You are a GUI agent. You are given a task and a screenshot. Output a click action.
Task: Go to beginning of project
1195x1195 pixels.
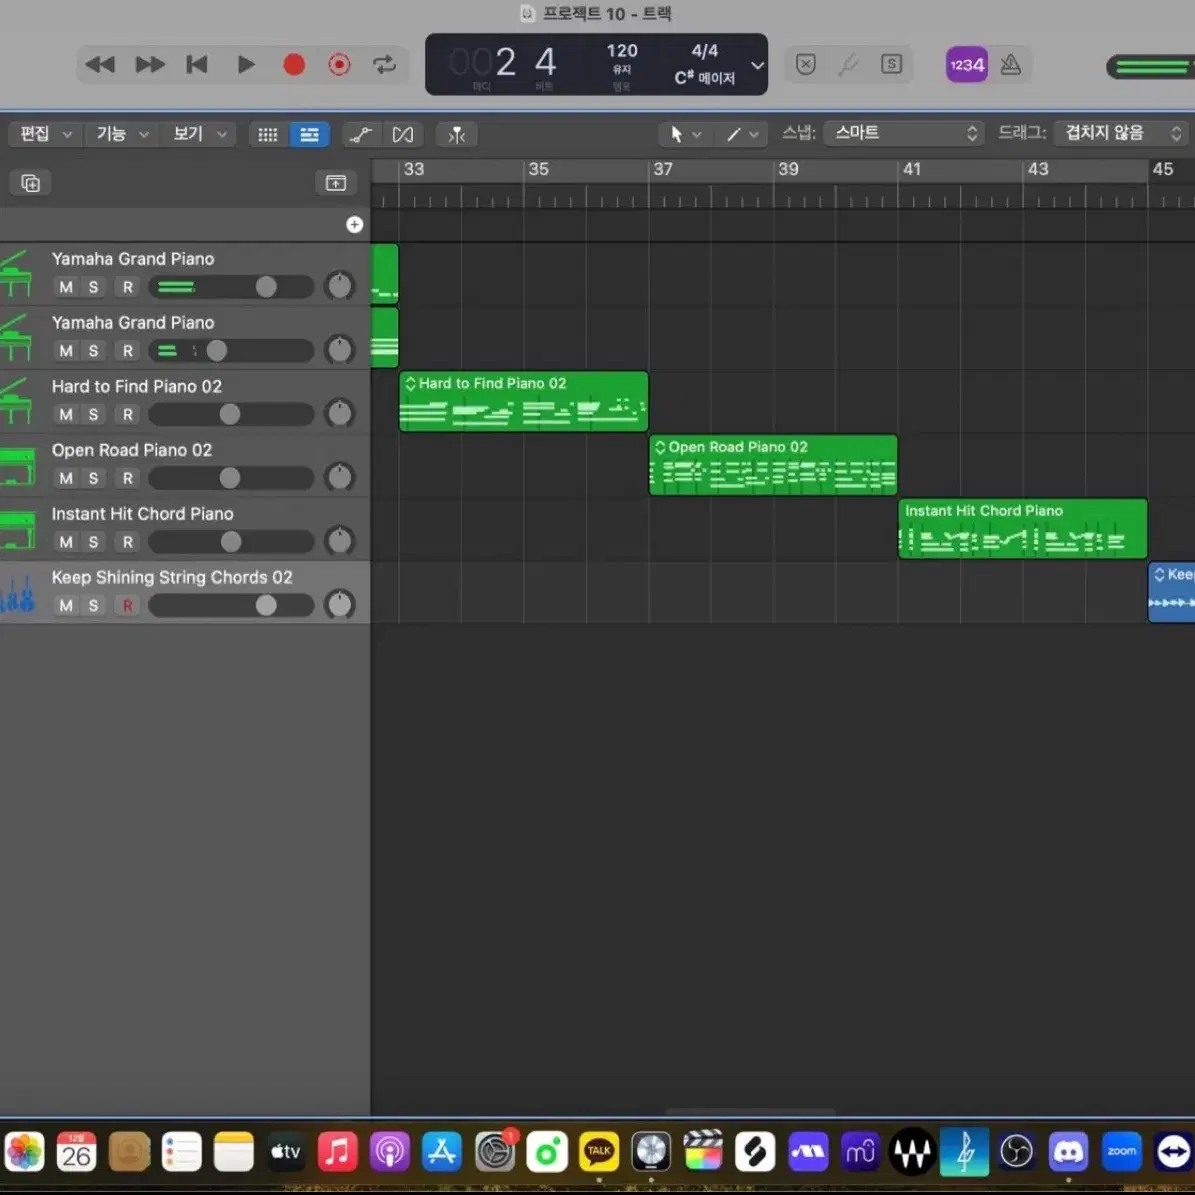tap(197, 65)
